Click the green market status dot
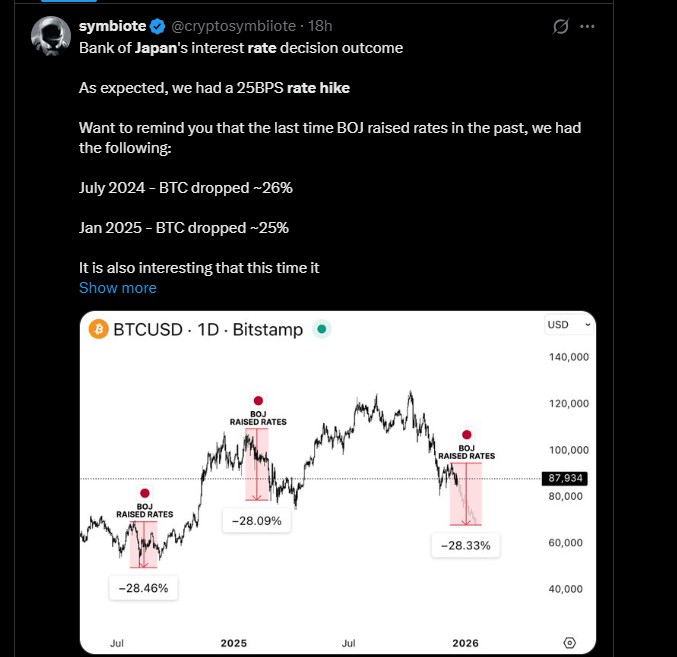This screenshot has height=657, width=677. click(x=322, y=329)
